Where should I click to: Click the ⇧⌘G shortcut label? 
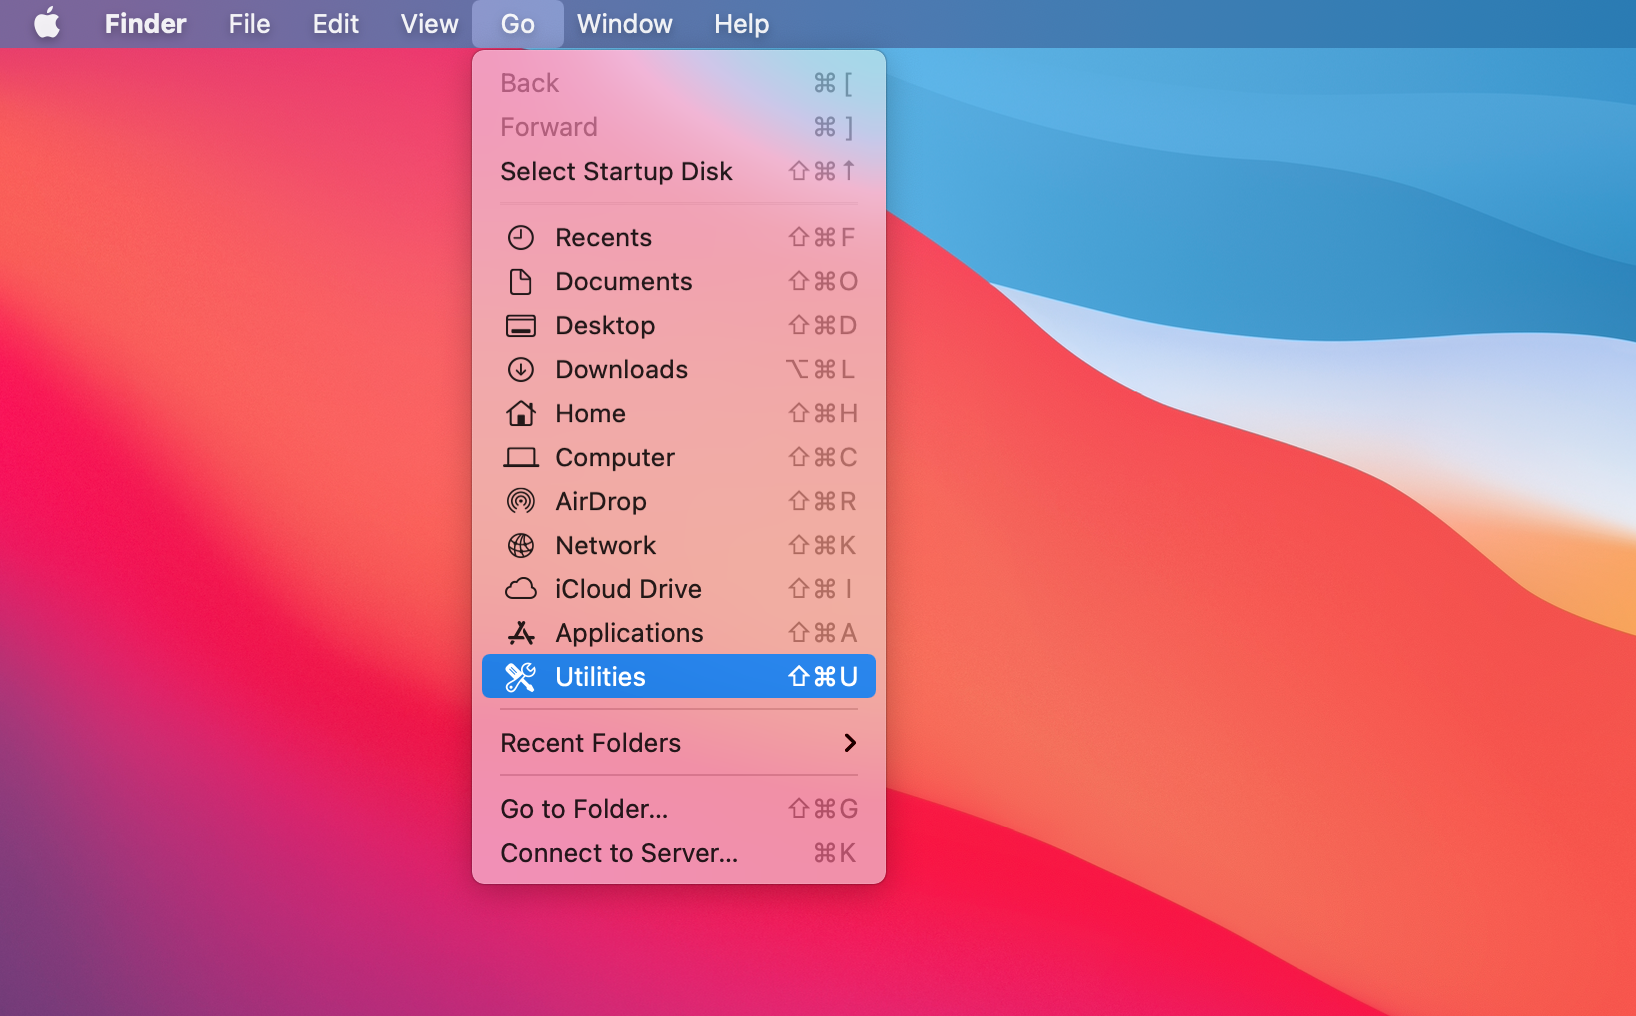[823, 809]
